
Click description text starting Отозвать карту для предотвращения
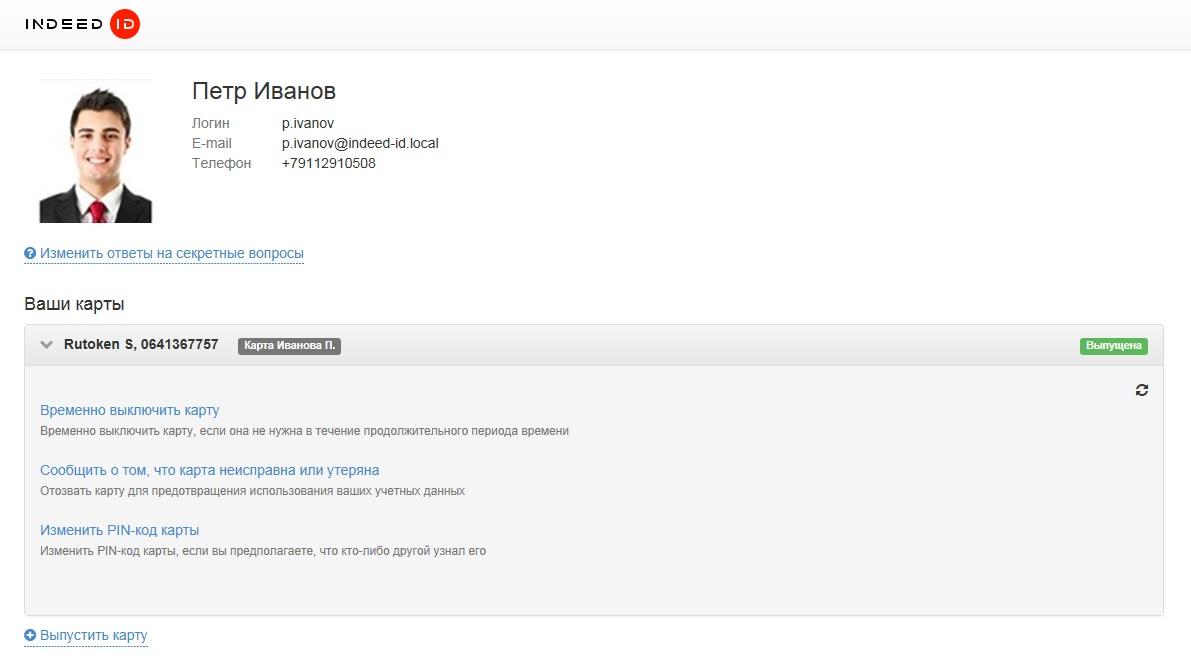252,491
